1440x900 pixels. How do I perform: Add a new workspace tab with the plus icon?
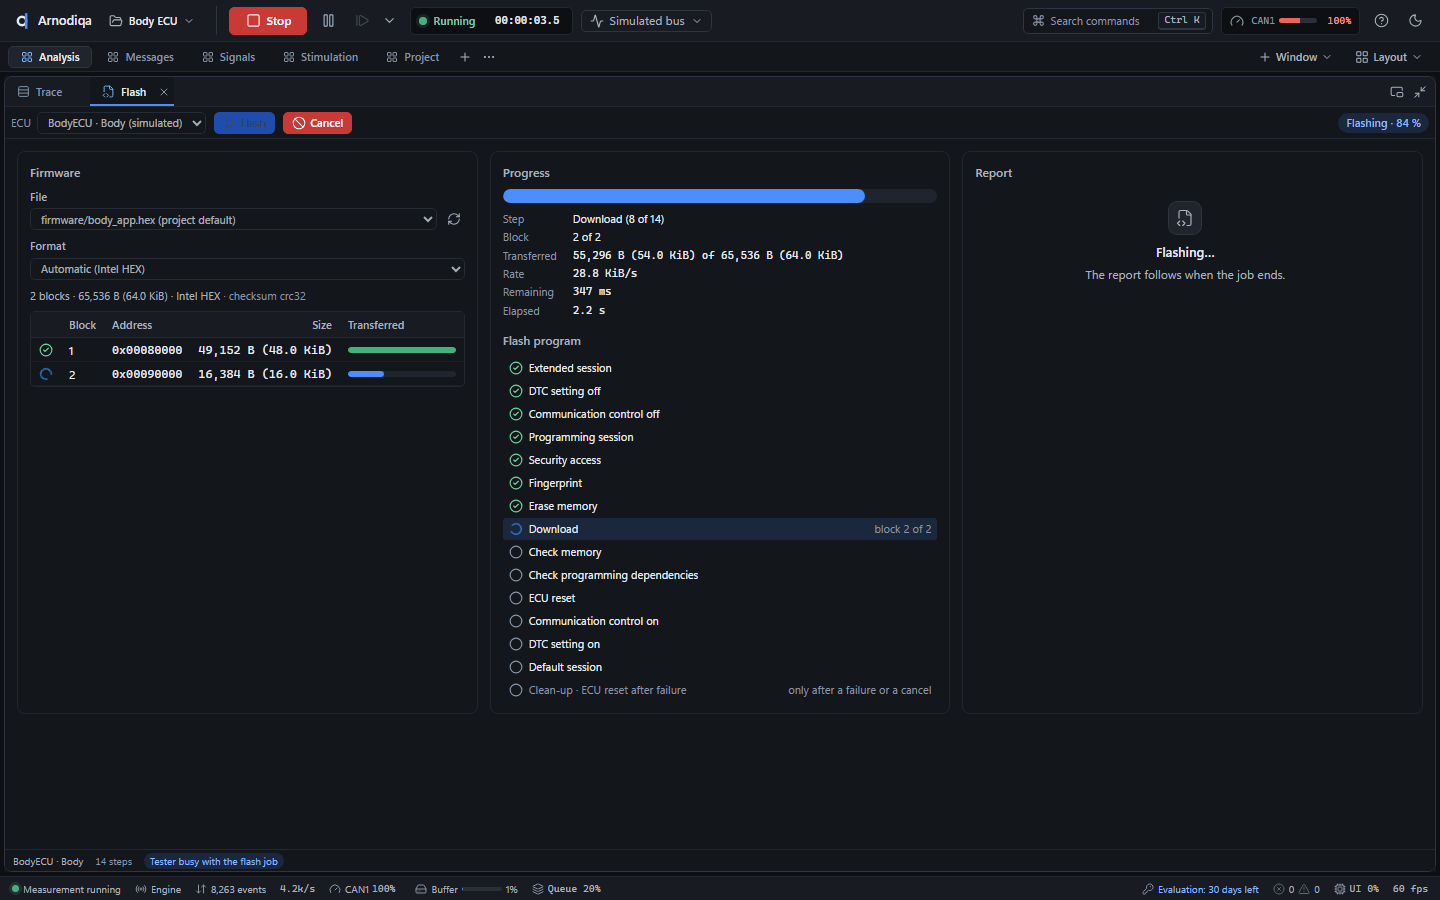point(465,57)
